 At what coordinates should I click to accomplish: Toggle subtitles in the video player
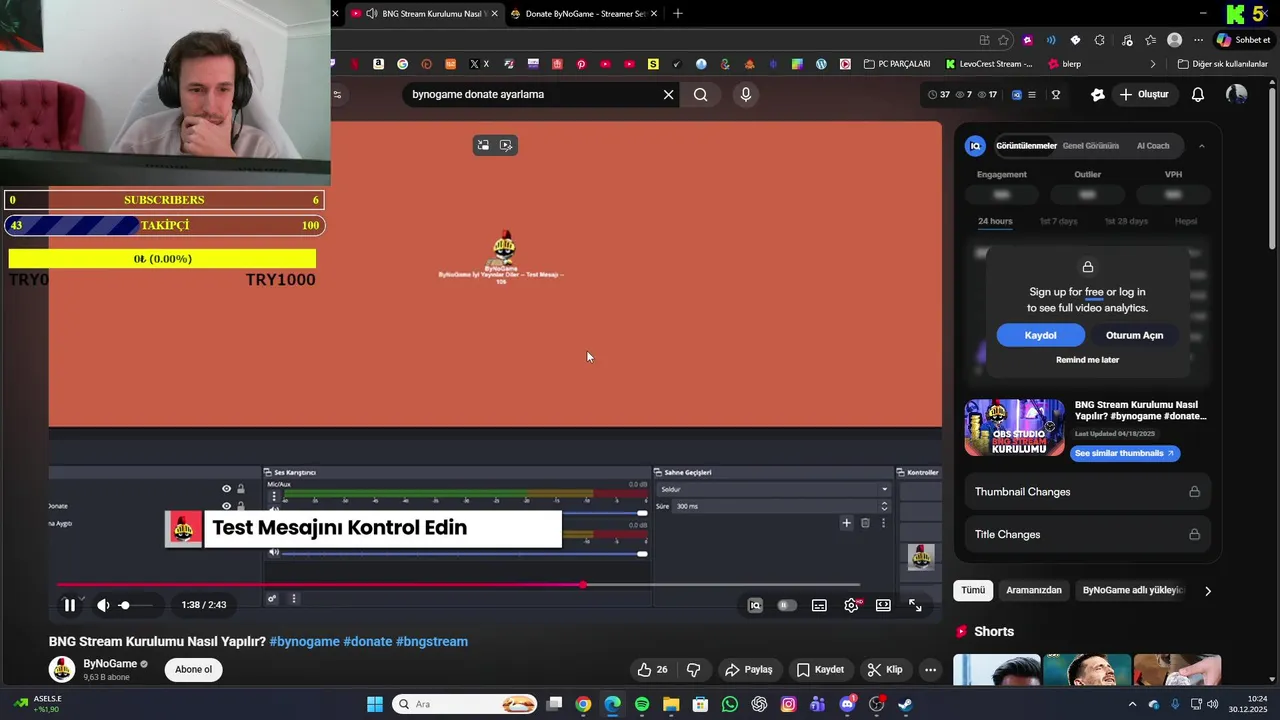click(x=819, y=605)
